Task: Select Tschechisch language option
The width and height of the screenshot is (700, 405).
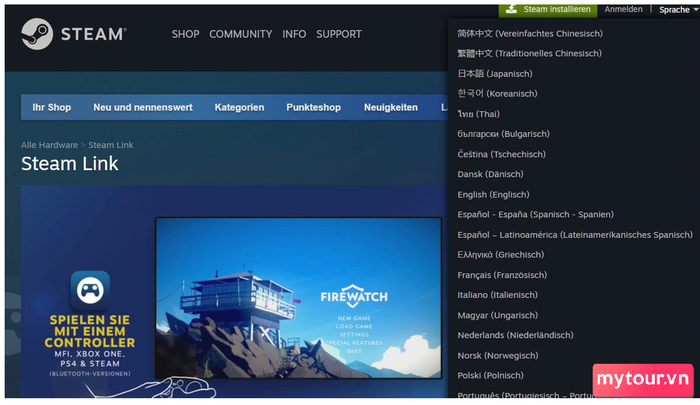Action: pyautogui.click(x=501, y=154)
